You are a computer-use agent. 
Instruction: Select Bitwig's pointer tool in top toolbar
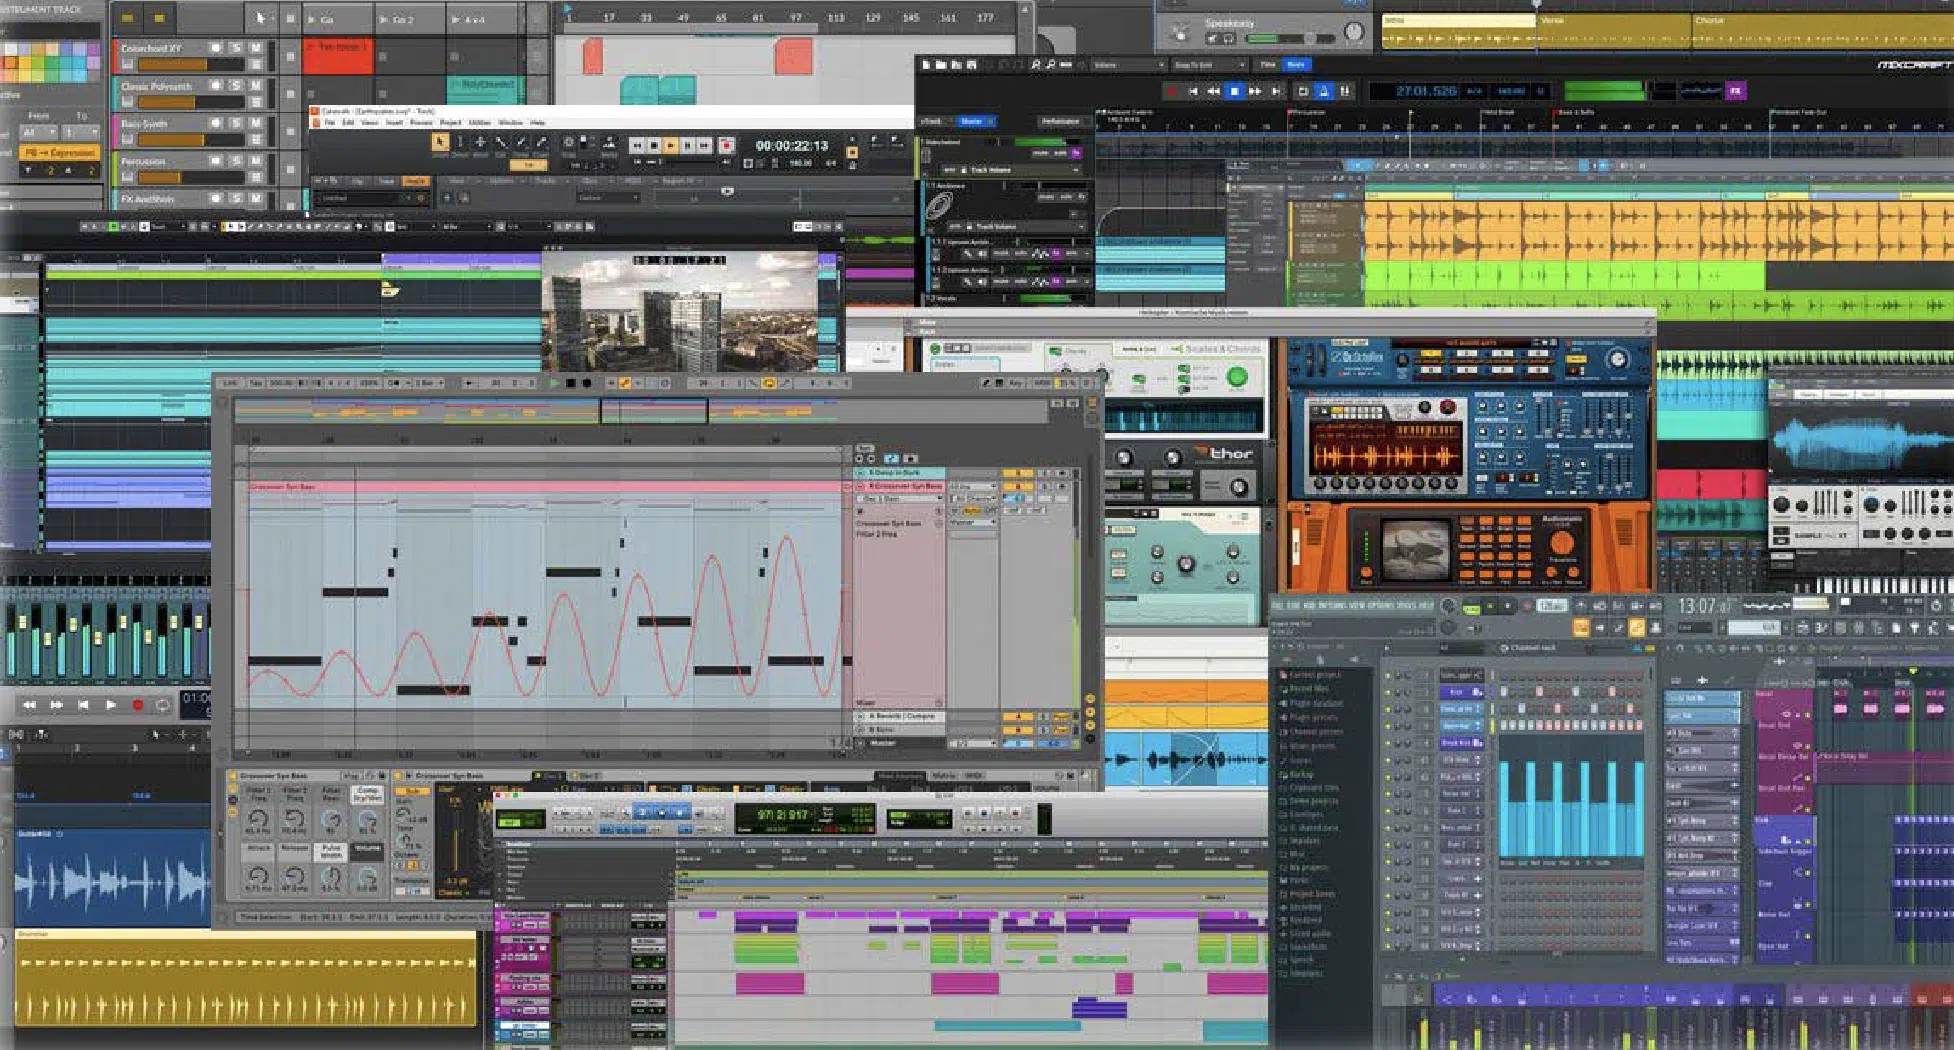point(260,18)
